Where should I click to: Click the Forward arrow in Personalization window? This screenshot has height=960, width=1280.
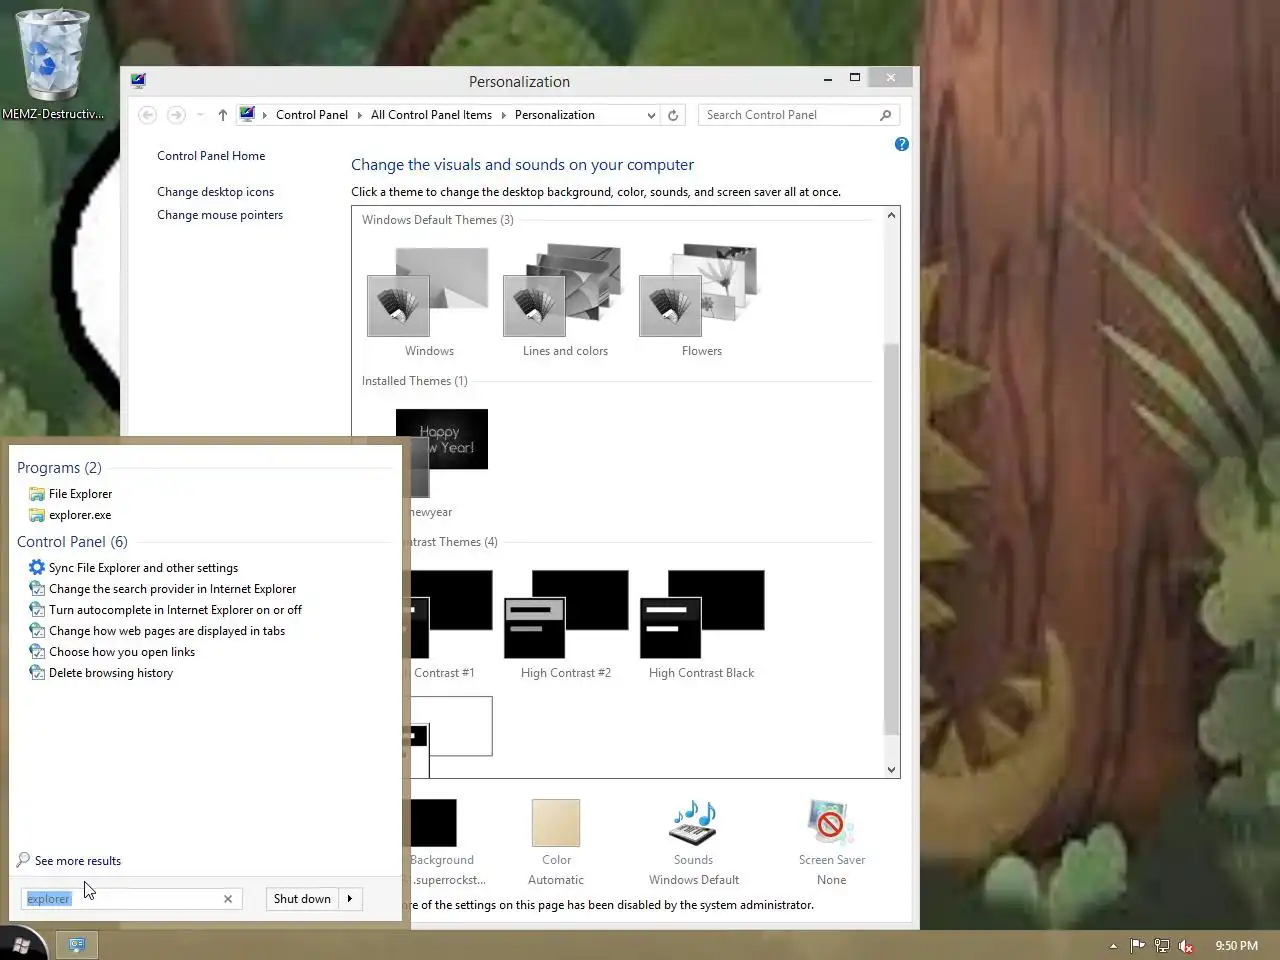(176, 115)
